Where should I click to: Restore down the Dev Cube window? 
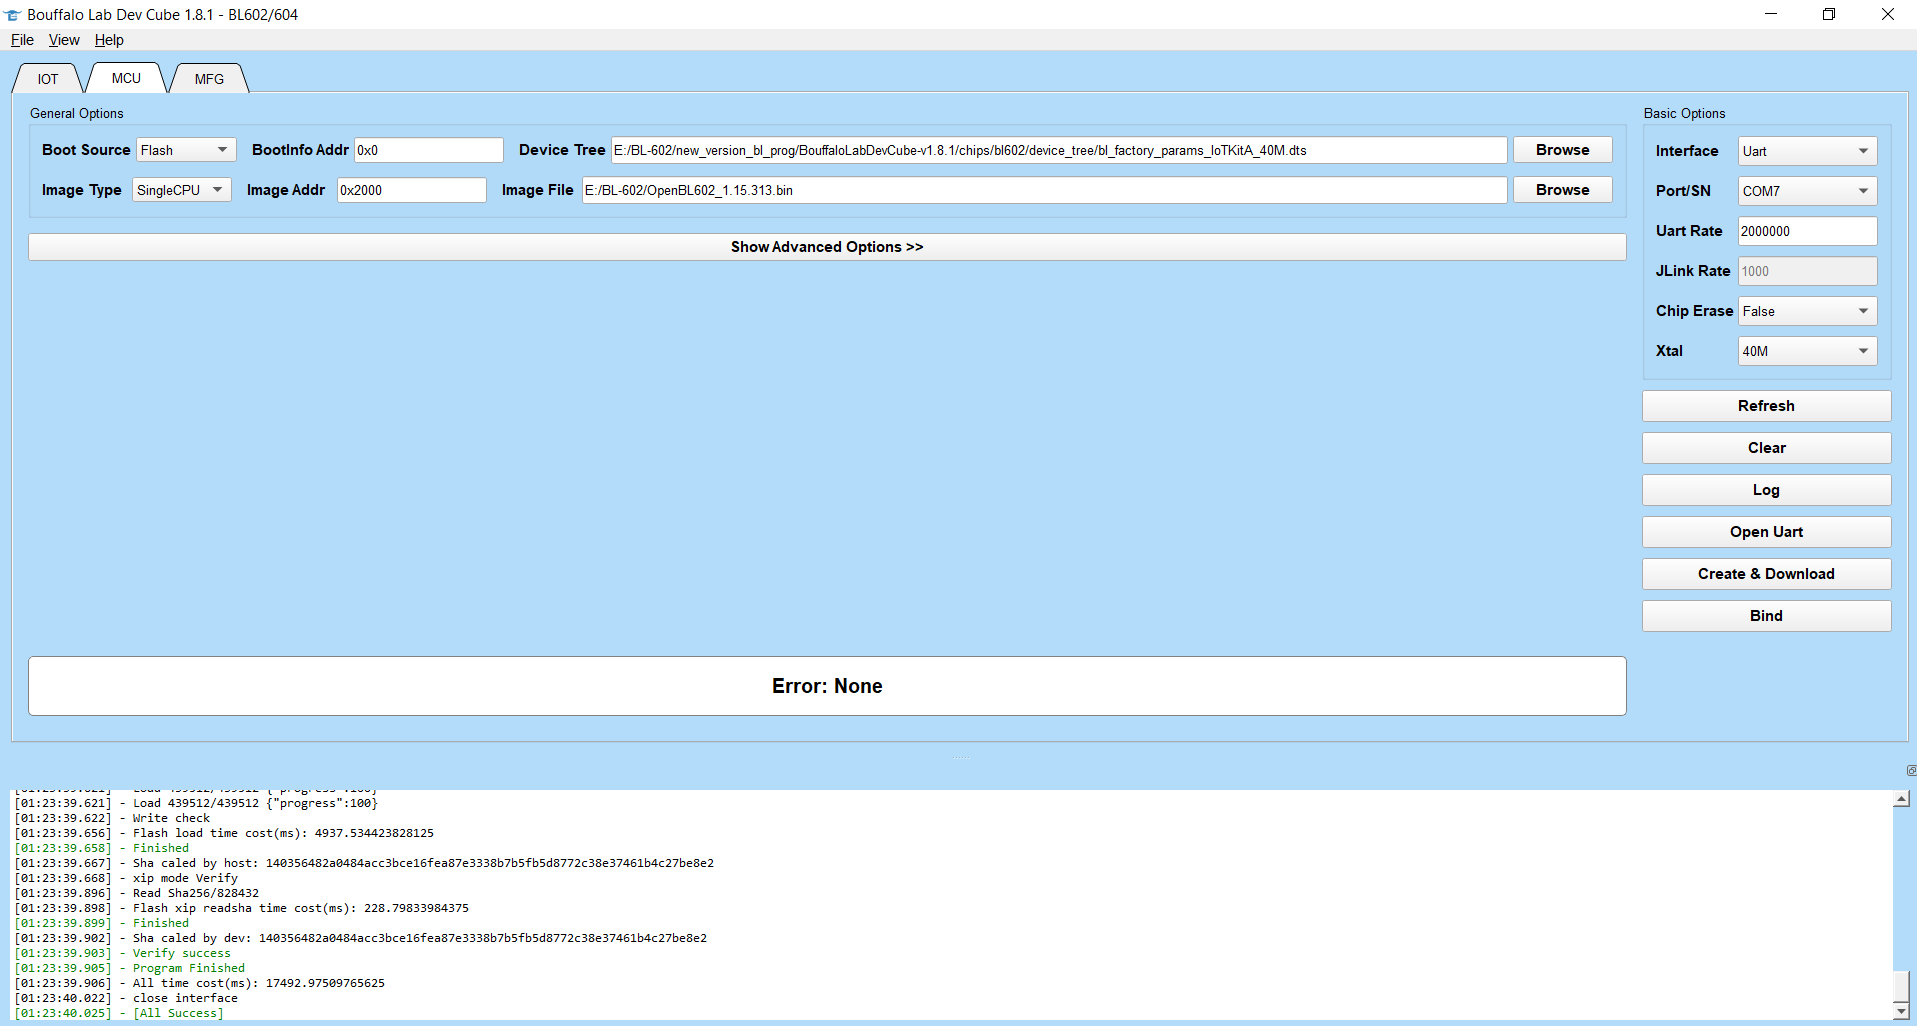pos(1829,14)
